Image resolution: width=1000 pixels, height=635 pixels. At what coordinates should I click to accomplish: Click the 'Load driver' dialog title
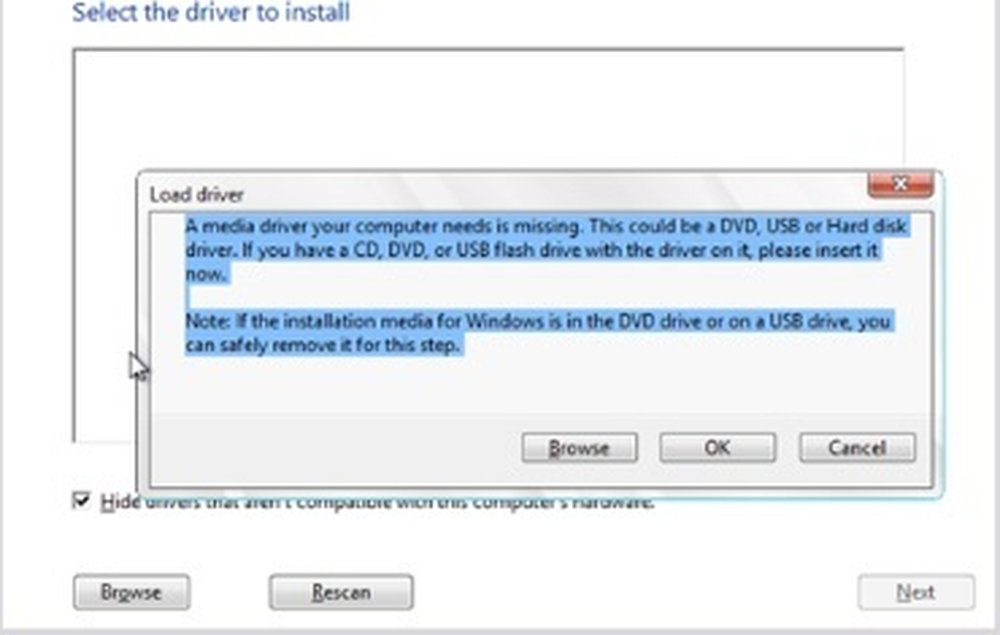point(196,194)
